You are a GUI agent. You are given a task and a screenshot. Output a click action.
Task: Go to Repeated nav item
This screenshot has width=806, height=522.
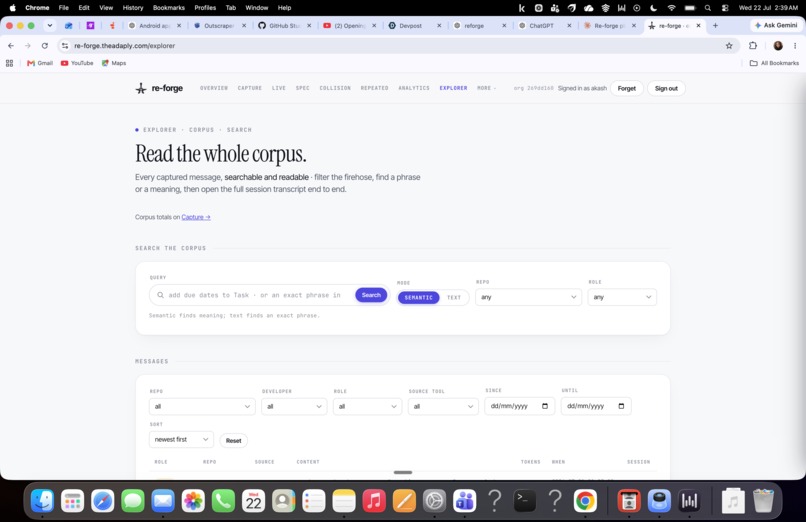pos(374,88)
